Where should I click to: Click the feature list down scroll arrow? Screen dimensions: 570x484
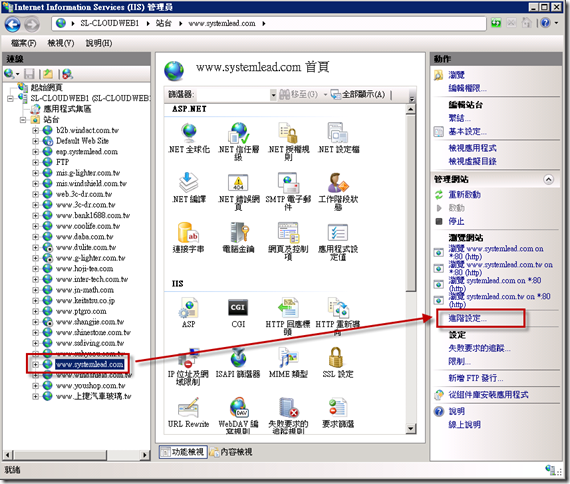tap(410, 429)
